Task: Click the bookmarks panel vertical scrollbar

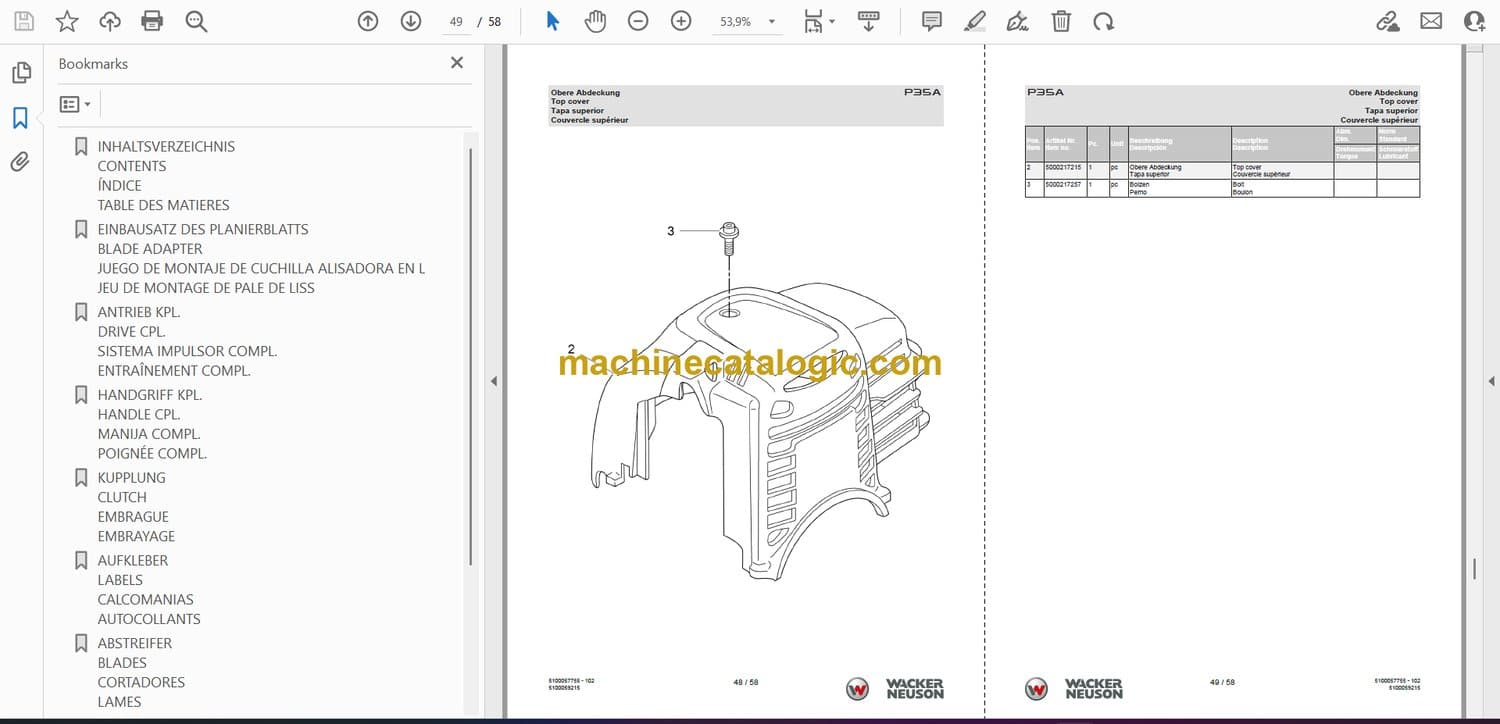Action: pyautogui.click(x=469, y=355)
